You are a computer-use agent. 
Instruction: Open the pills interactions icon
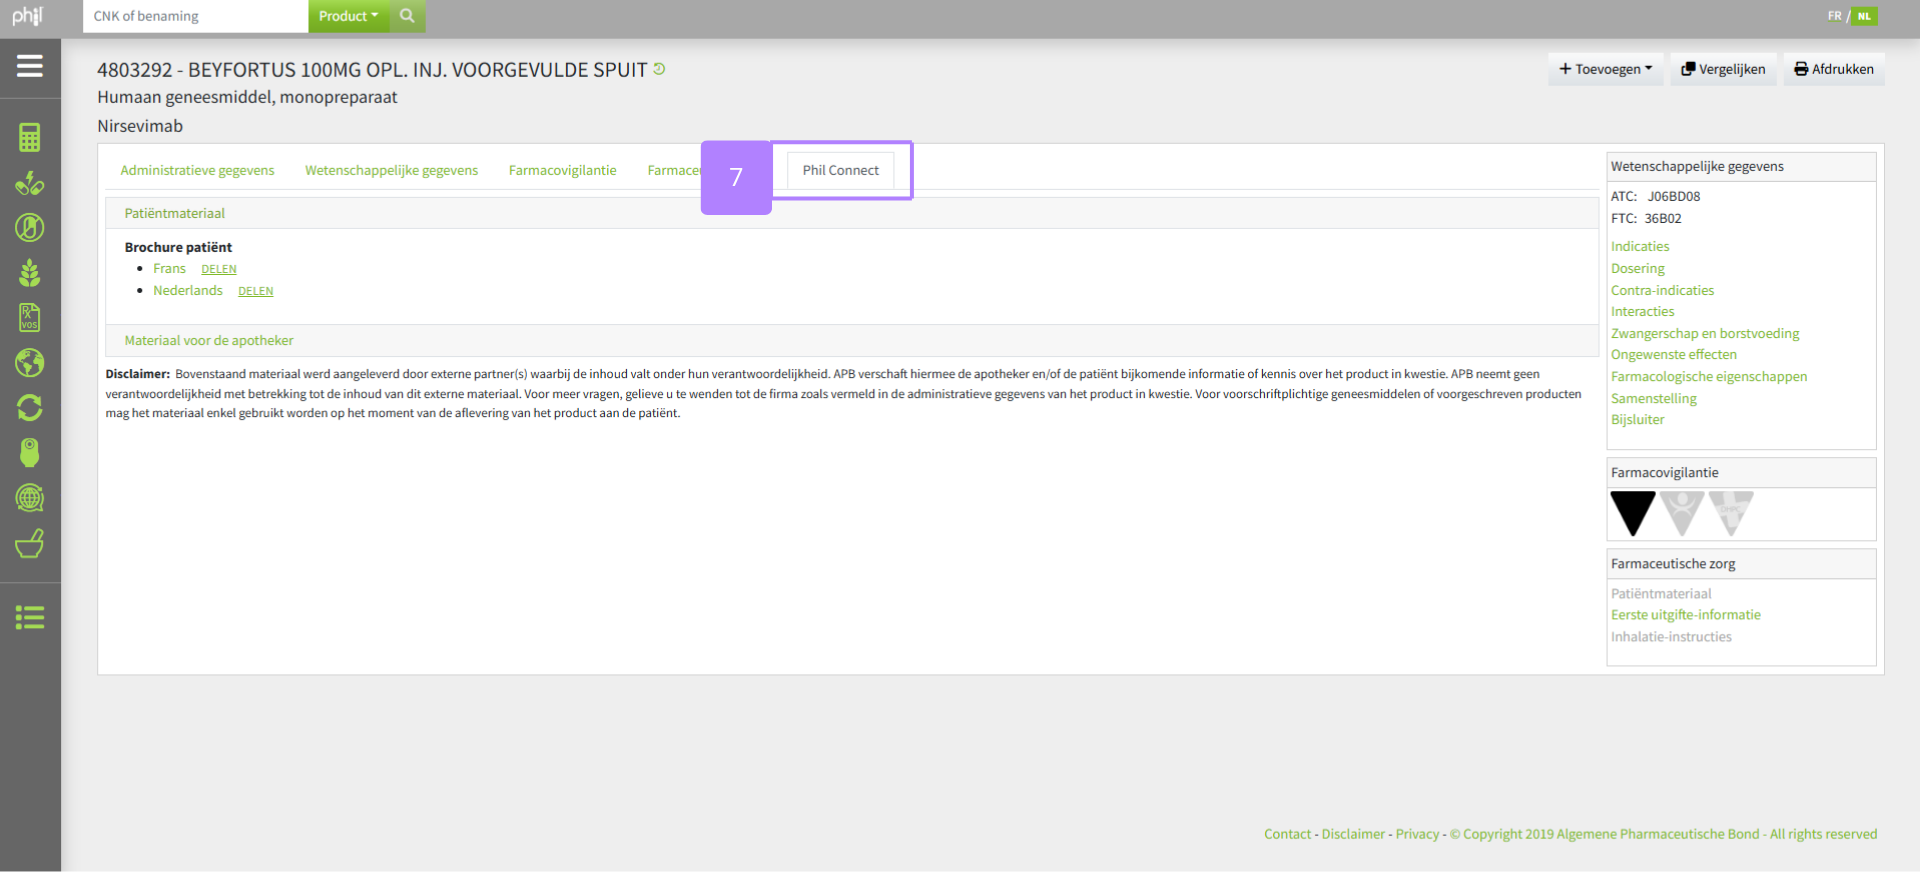point(30,183)
